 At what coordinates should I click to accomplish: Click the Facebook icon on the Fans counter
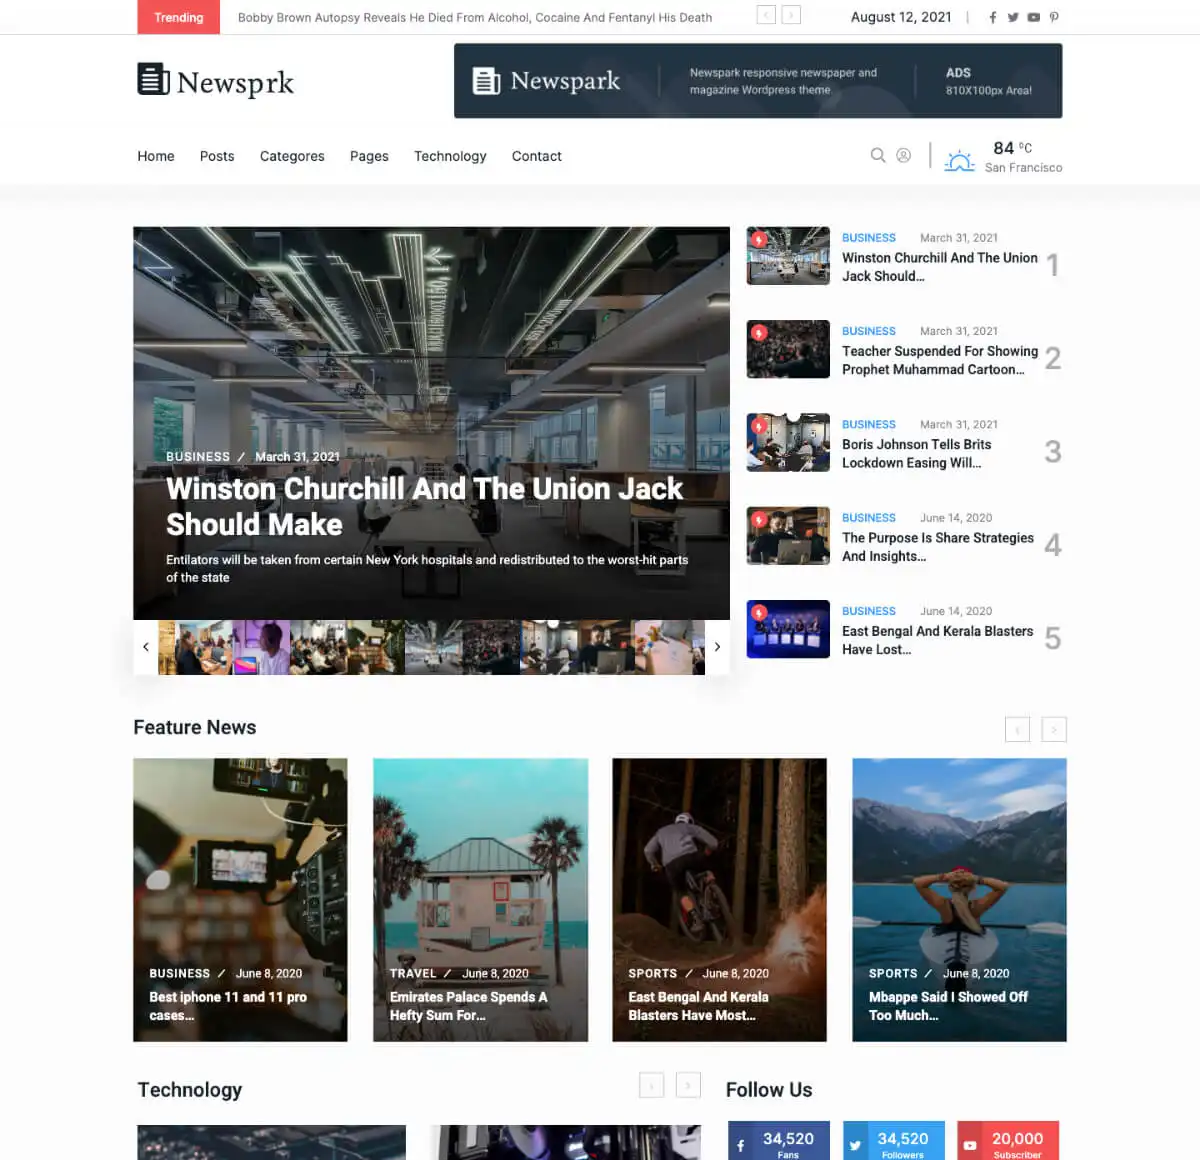coord(739,1143)
